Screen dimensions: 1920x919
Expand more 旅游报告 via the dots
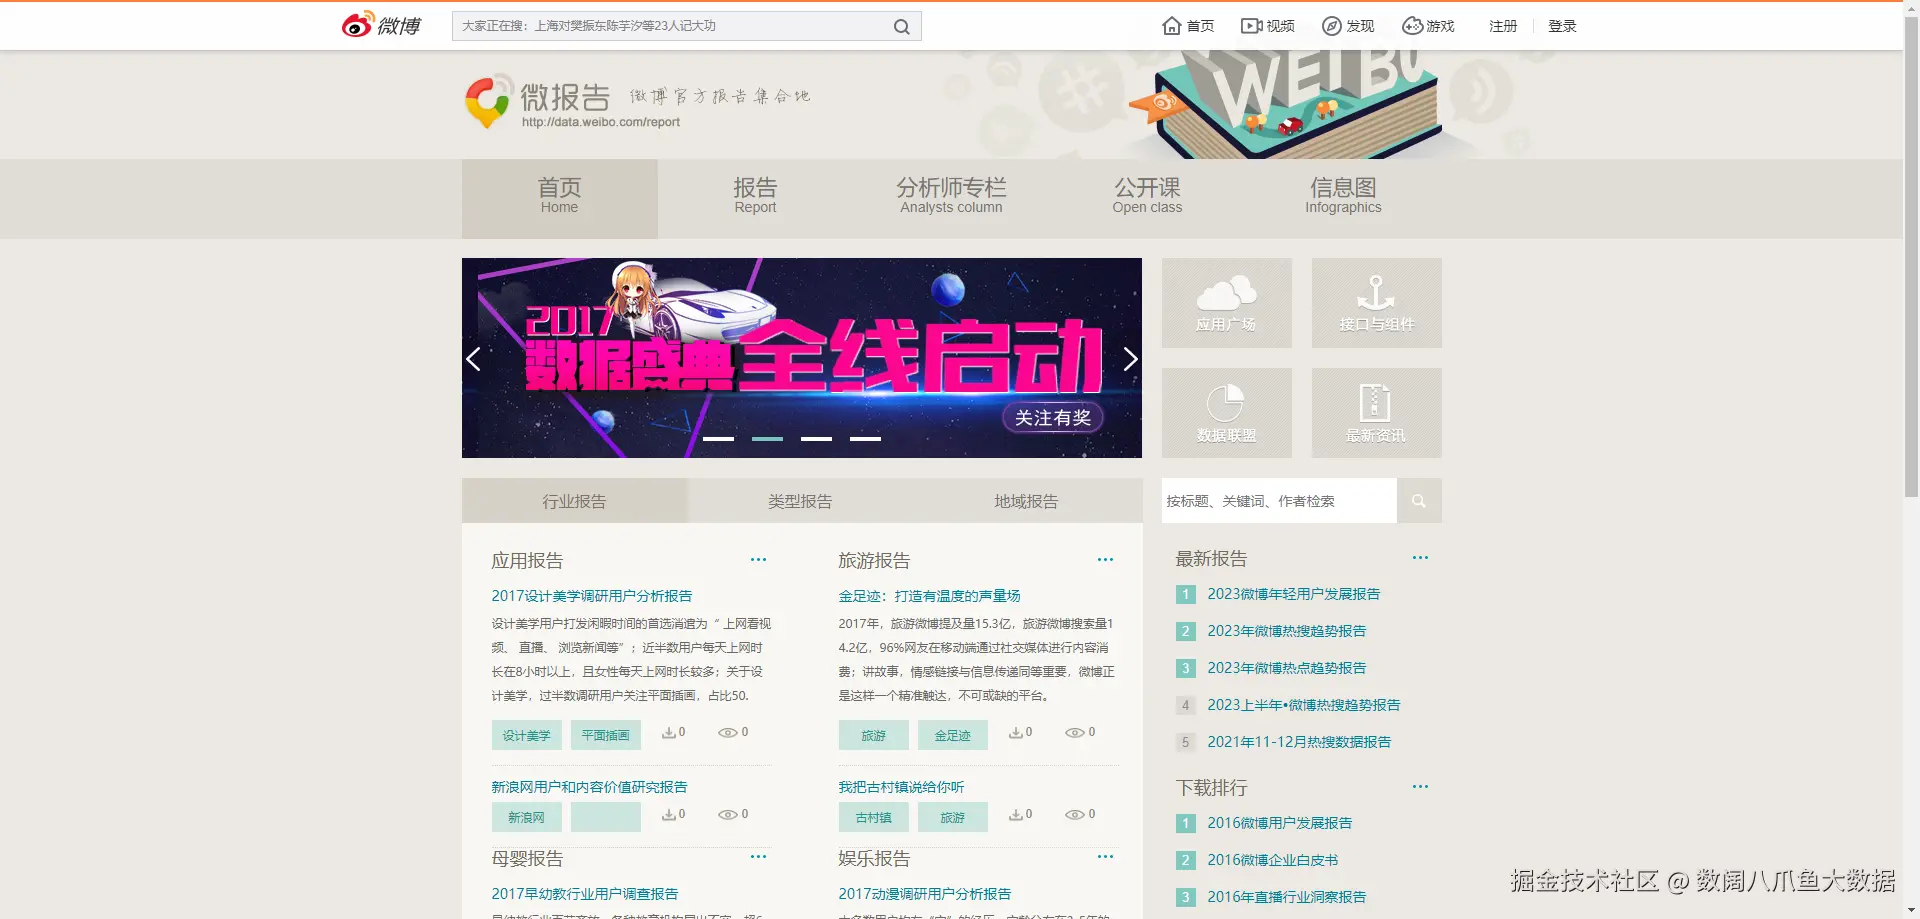pos(1105,560)
